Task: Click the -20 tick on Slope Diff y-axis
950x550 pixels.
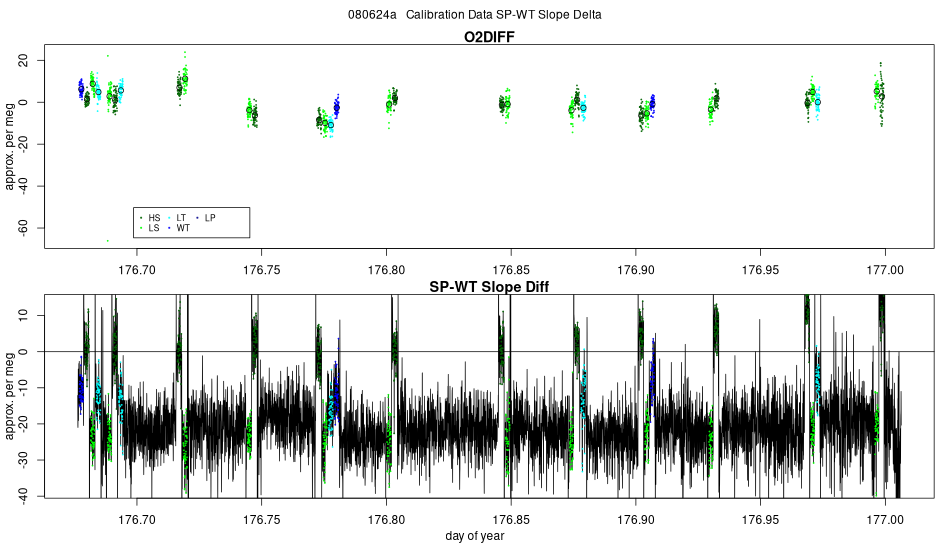Action: pos(23,424)
